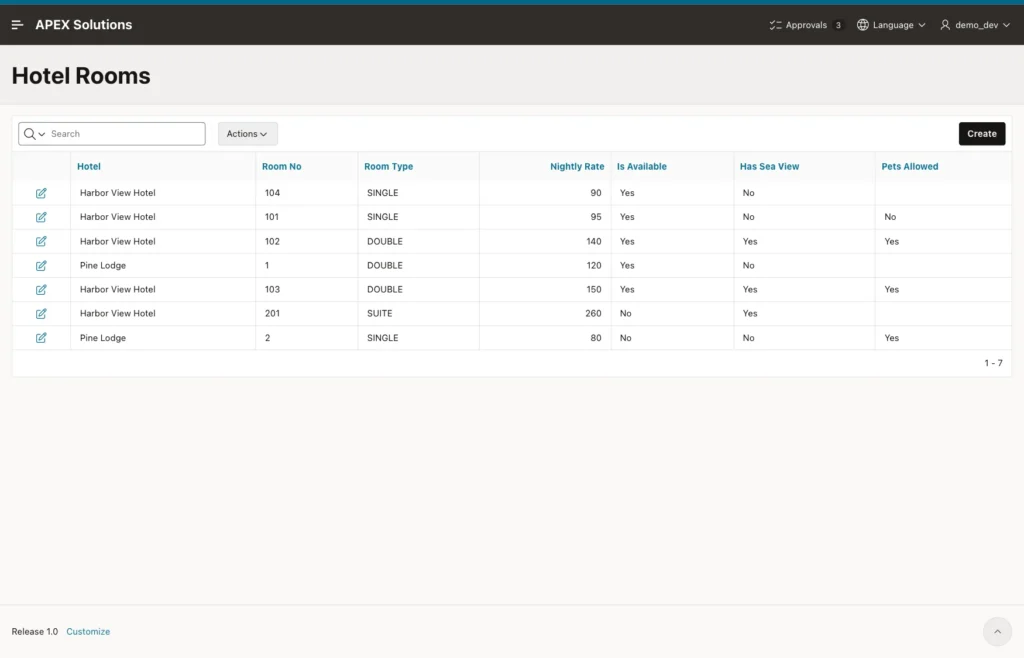This screenshot has width=1024, height=658.
Task: Expand the Language dropdown
Action: pyautogui.click(x=891, y=25)
